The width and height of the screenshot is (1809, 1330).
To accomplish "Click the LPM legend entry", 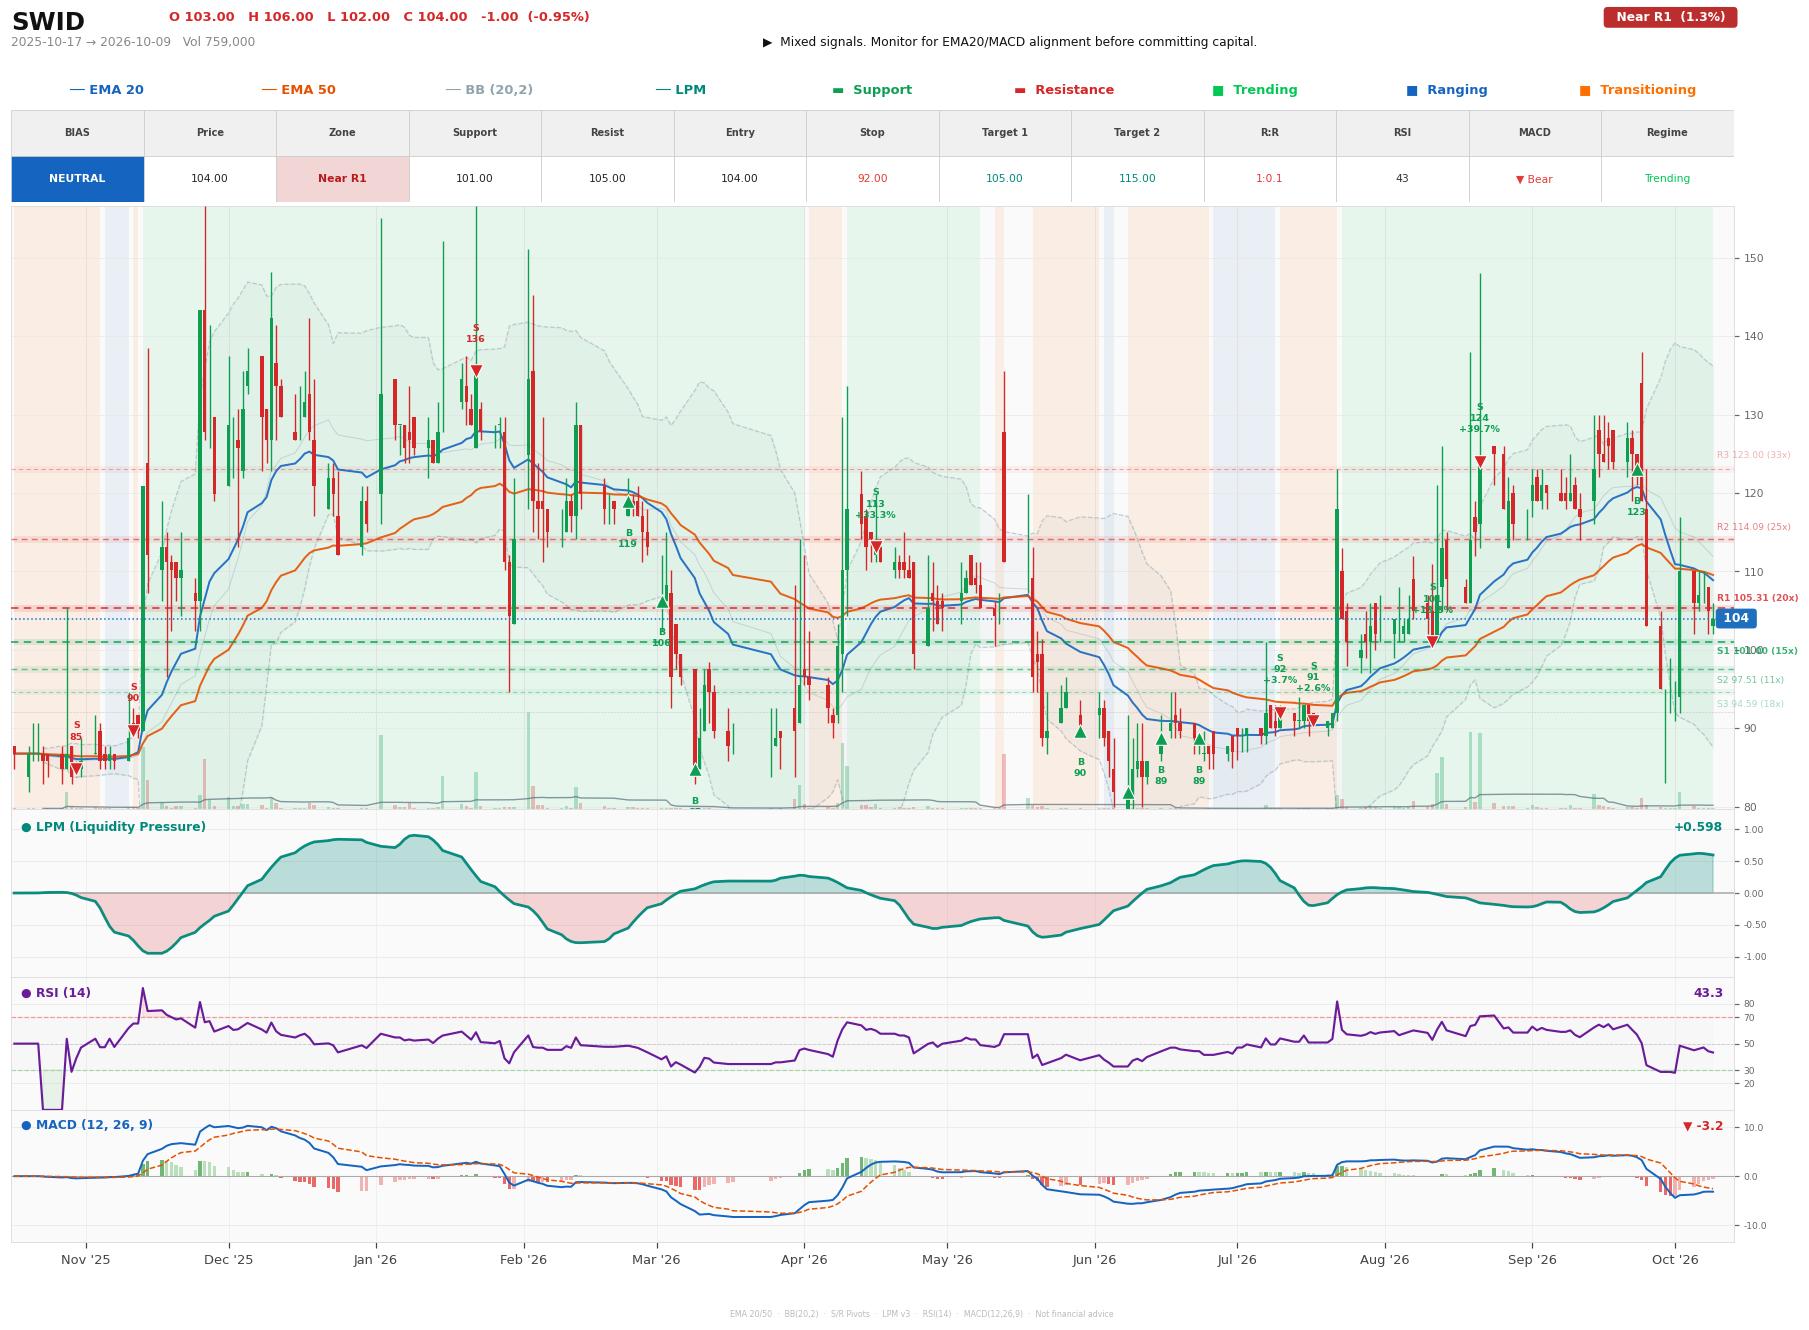I will click(680, 90).
